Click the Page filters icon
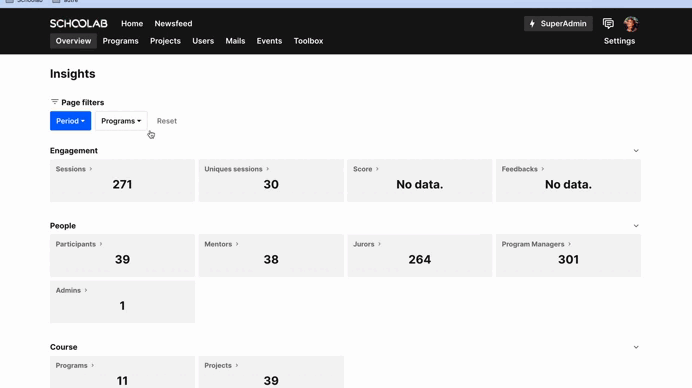 tap(55, 102)
